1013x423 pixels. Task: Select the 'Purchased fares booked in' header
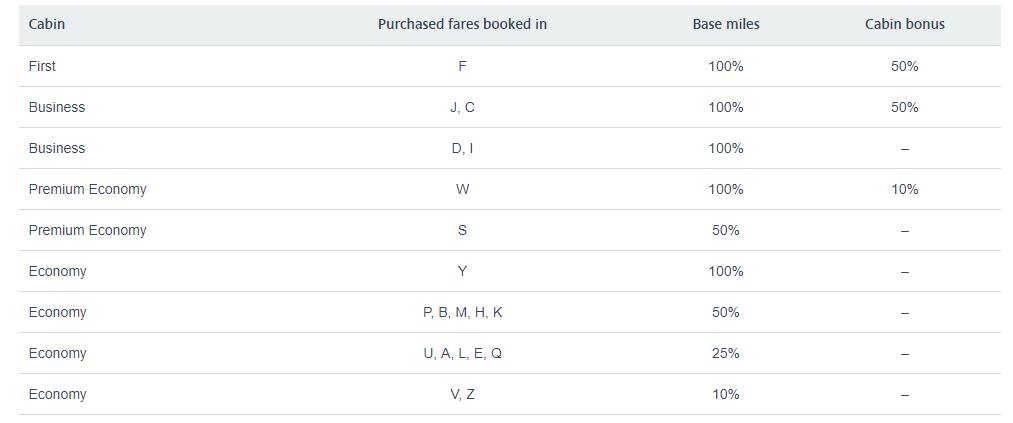tap(462, 24)
